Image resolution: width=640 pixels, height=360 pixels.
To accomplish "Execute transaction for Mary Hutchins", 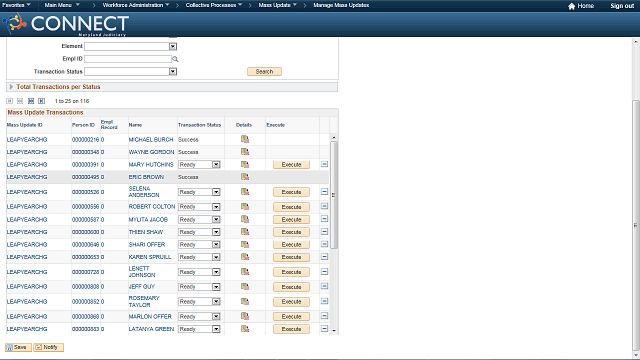I will pyautogui.click(x=291, y=164).
